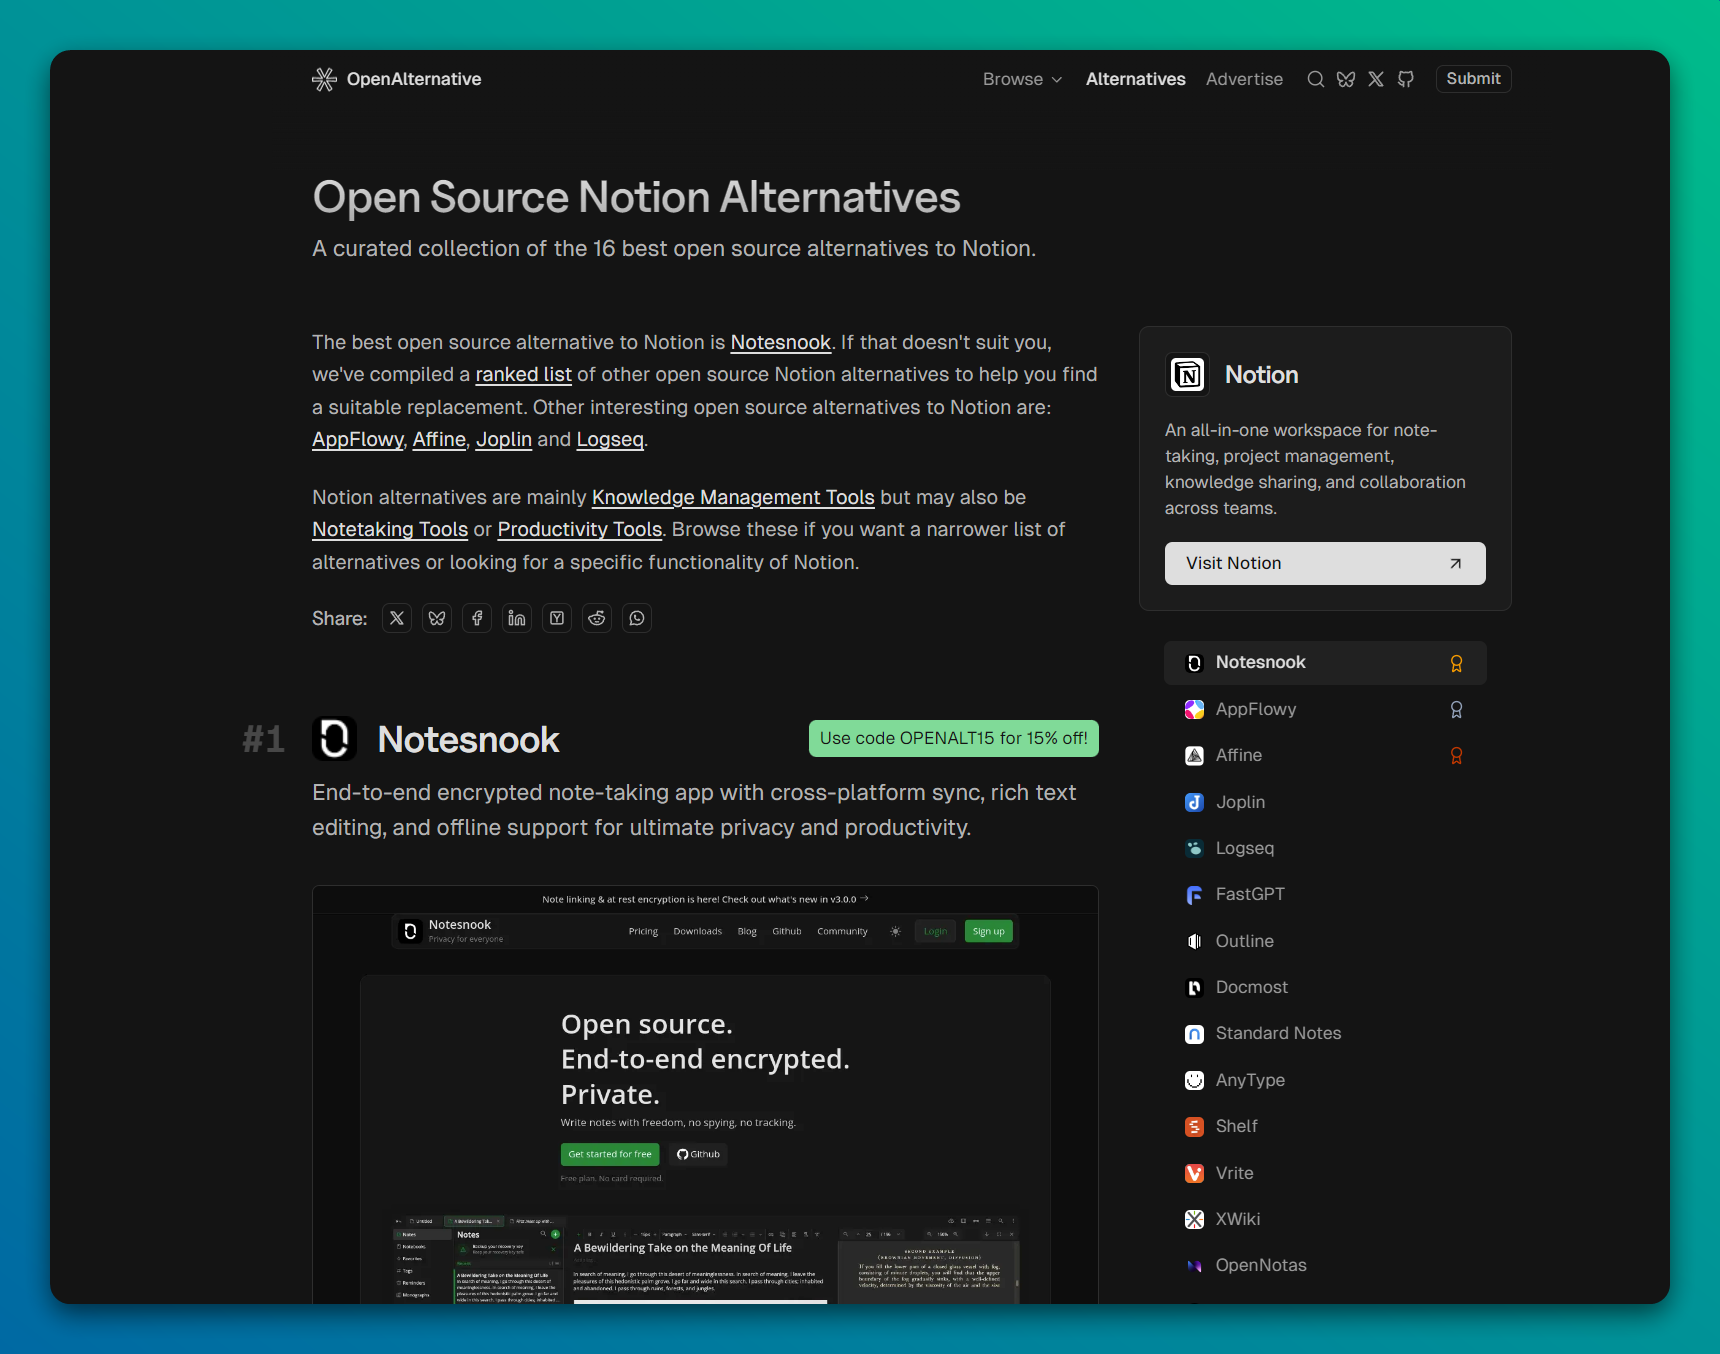1720x1354 pixels.
Task: Select Standard Notes in the sidebar list
Action: (x=1278, y=1033)
